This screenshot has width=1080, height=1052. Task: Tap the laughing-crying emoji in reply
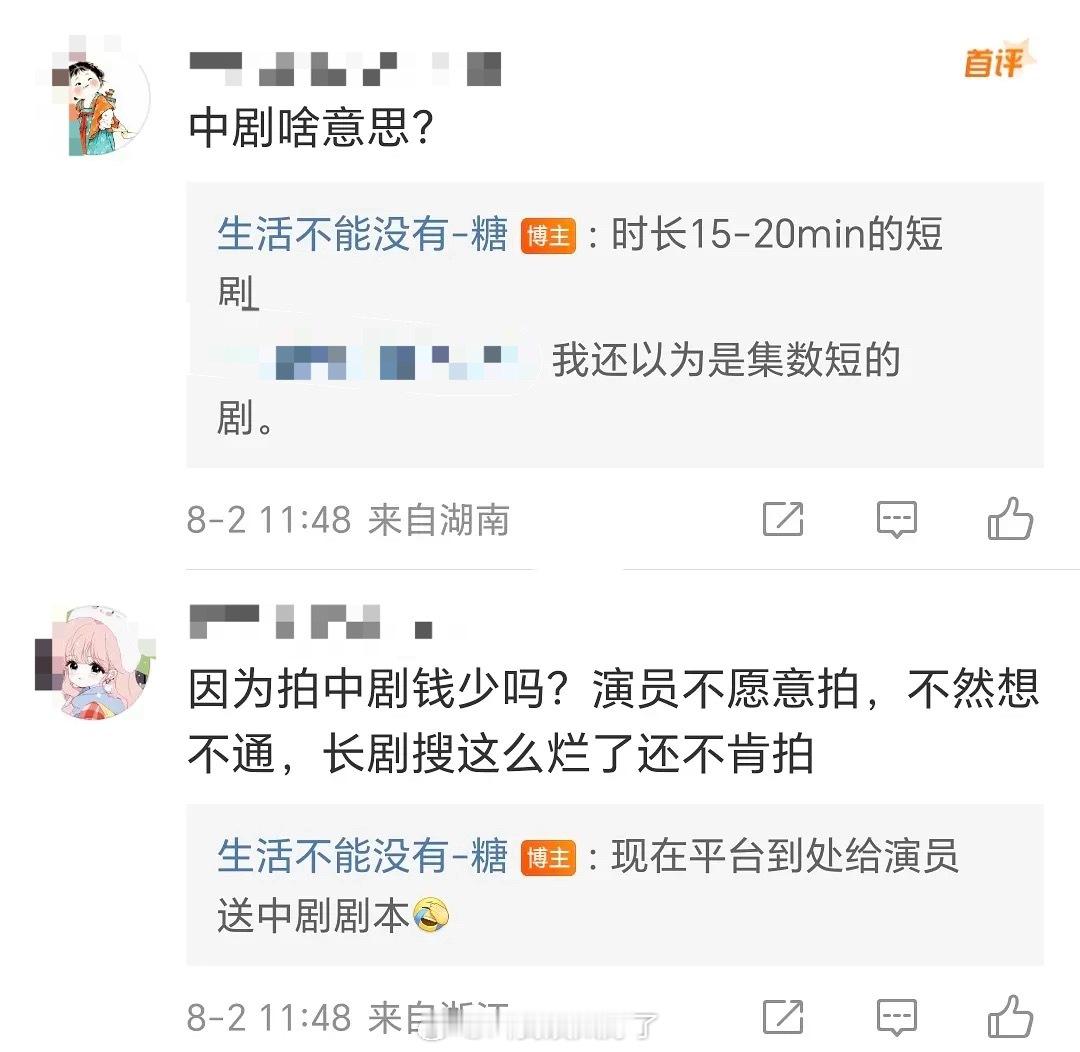(x=431, y=916)
